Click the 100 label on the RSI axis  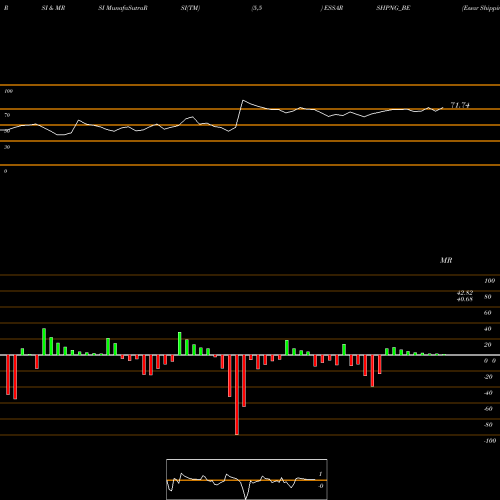[8, 91]
